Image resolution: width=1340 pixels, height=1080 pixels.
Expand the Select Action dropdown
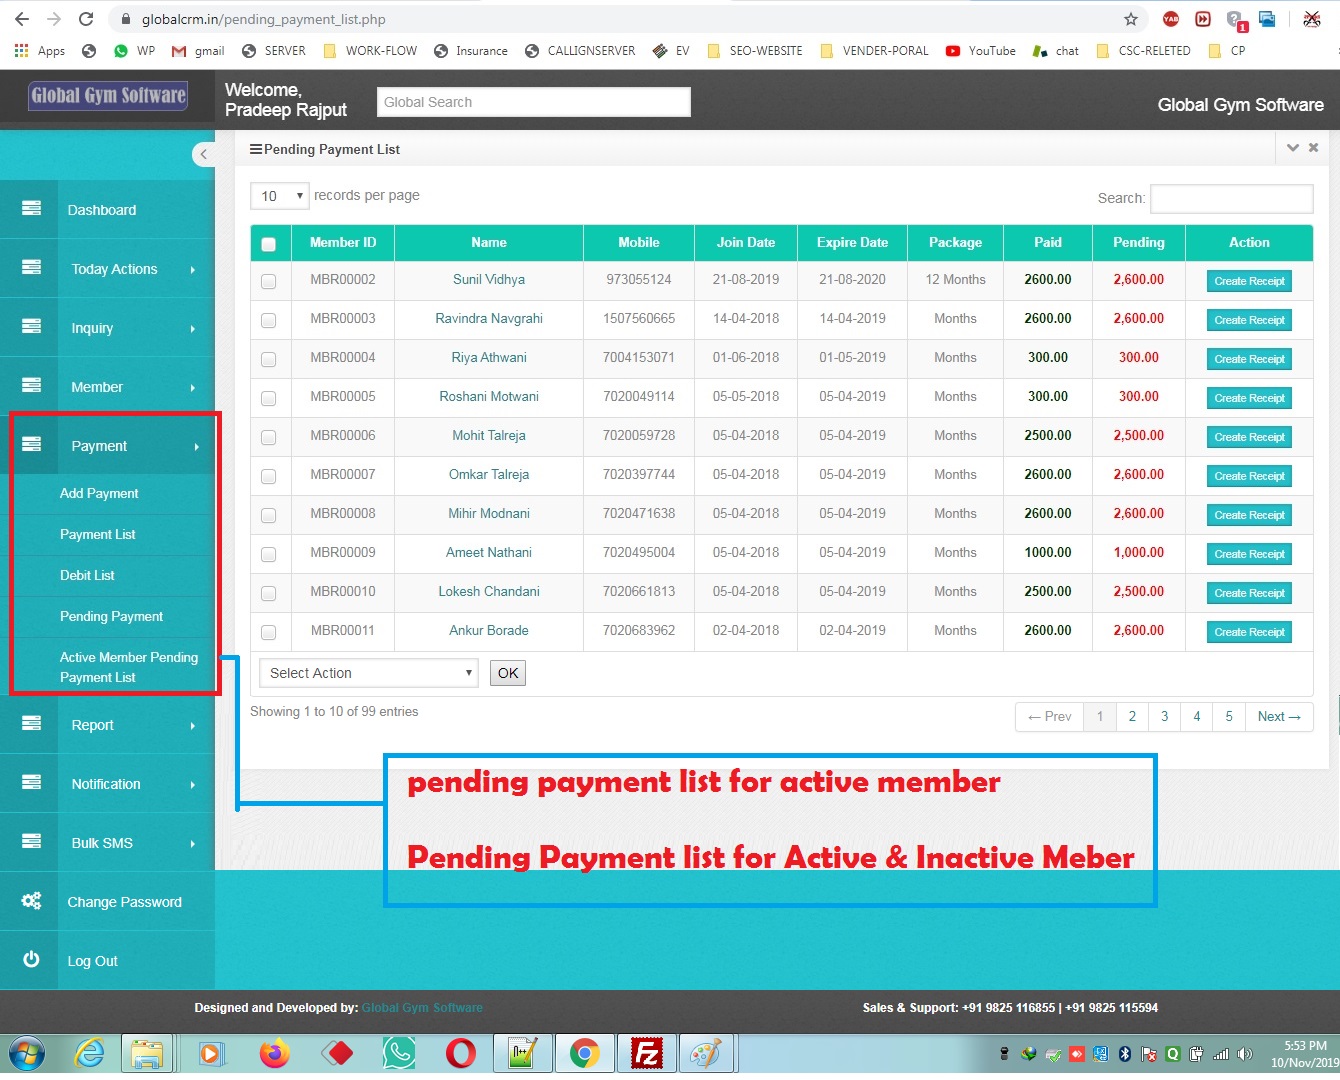click(367, 673)
